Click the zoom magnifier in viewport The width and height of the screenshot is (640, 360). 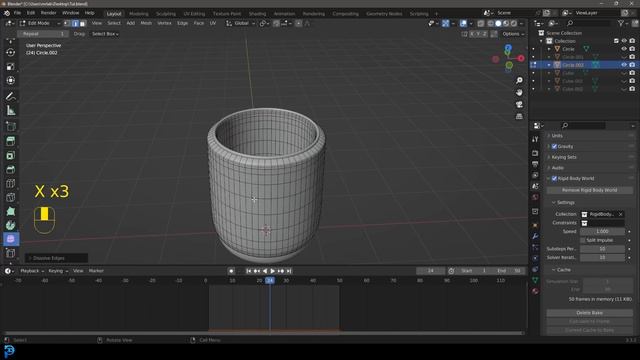(519, 80)
